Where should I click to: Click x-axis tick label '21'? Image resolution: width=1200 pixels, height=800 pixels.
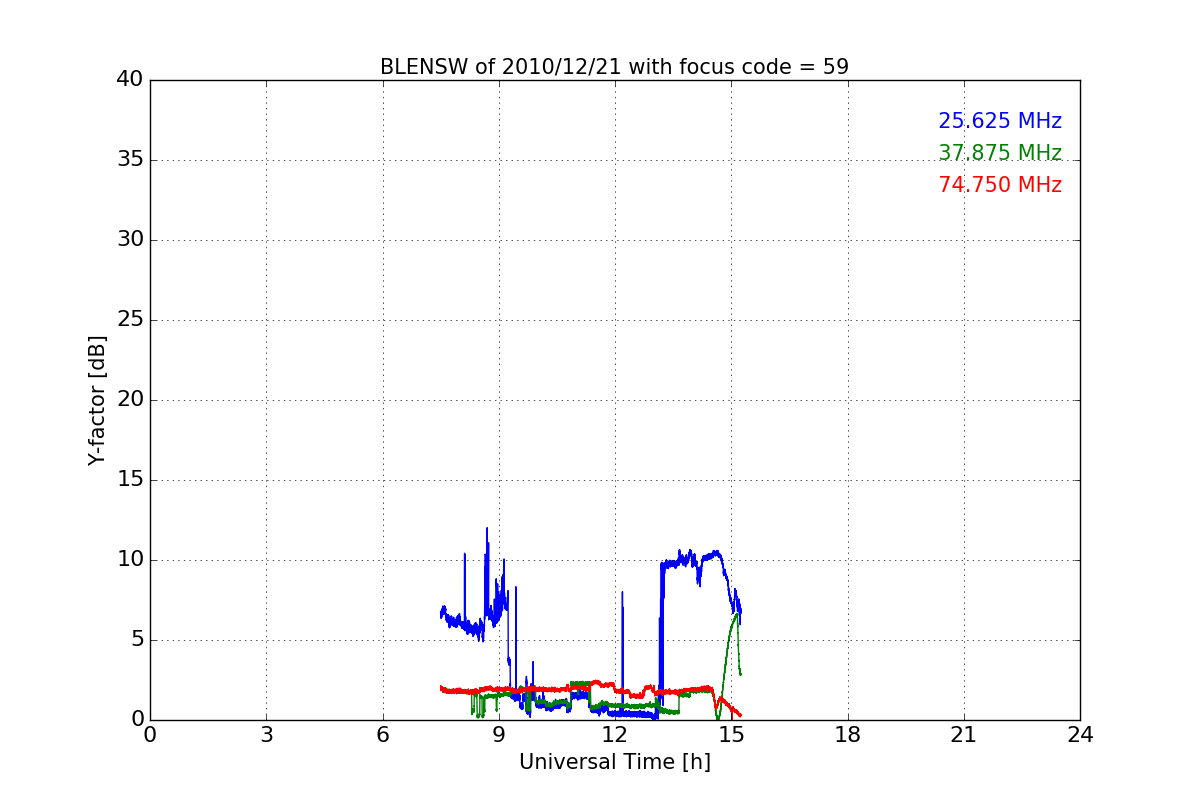tap(964, 735)
